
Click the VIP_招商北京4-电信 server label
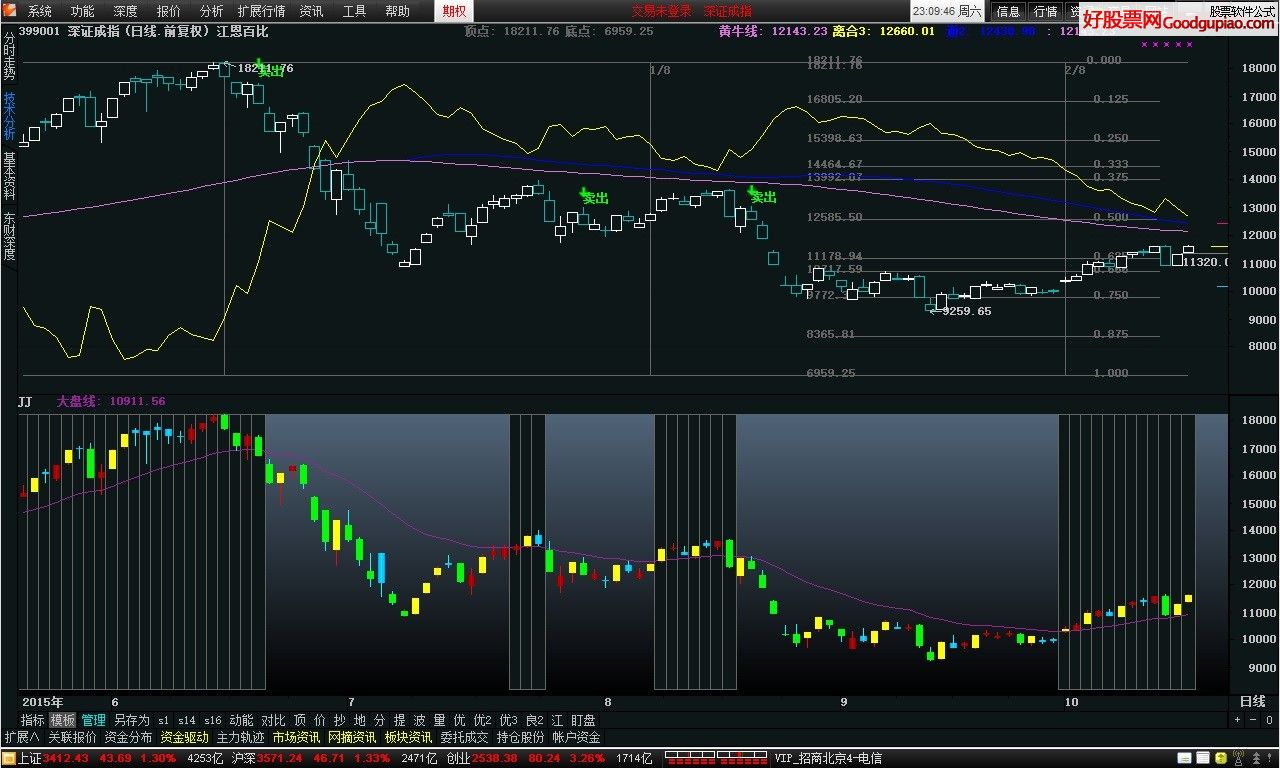tap(827, 759)
